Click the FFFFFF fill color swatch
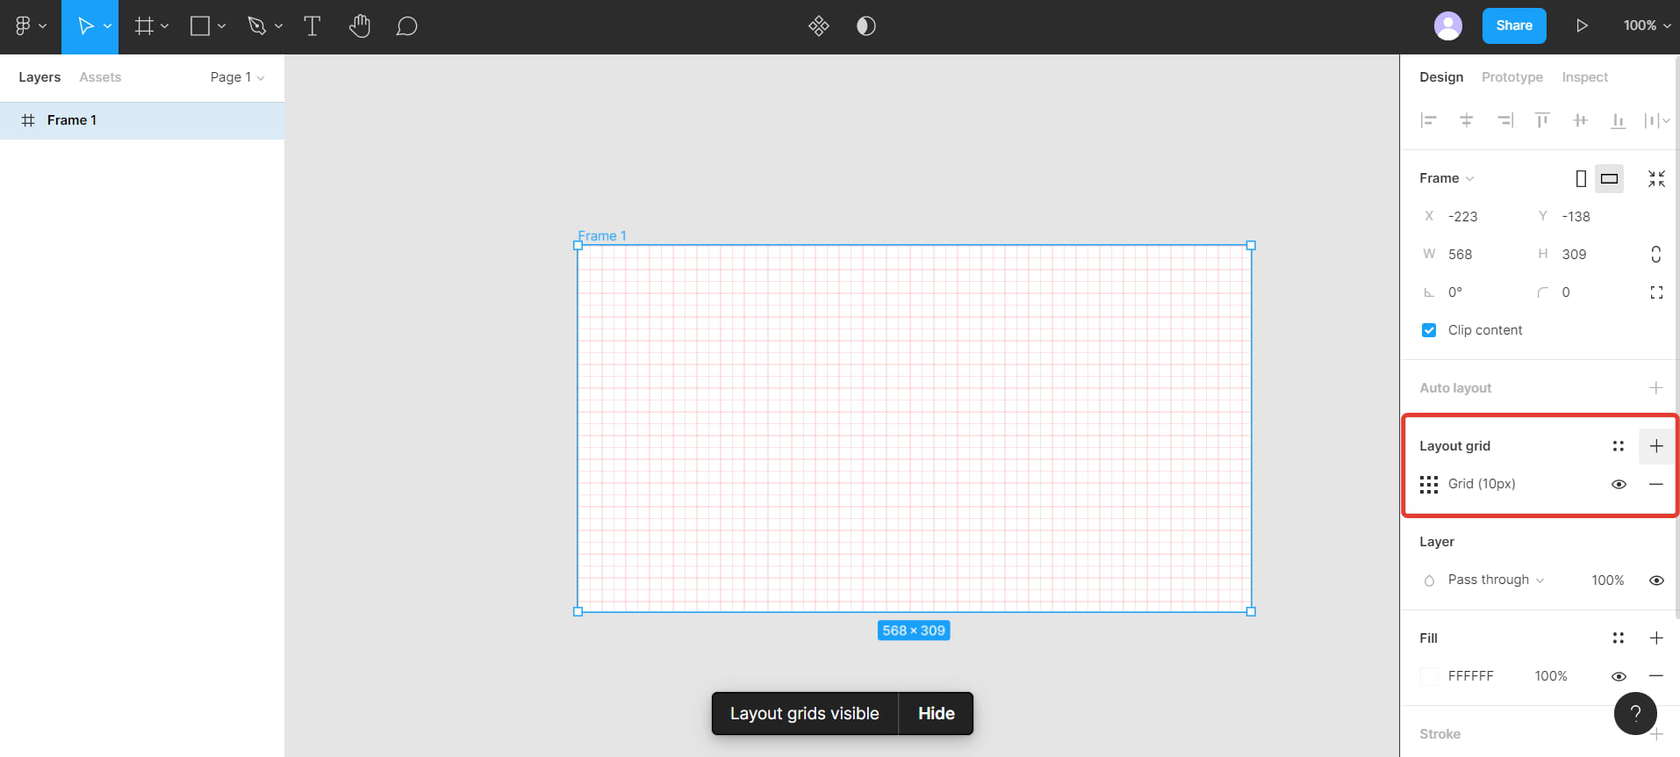Screen dimensions: 1680x757 (1429, 676)
